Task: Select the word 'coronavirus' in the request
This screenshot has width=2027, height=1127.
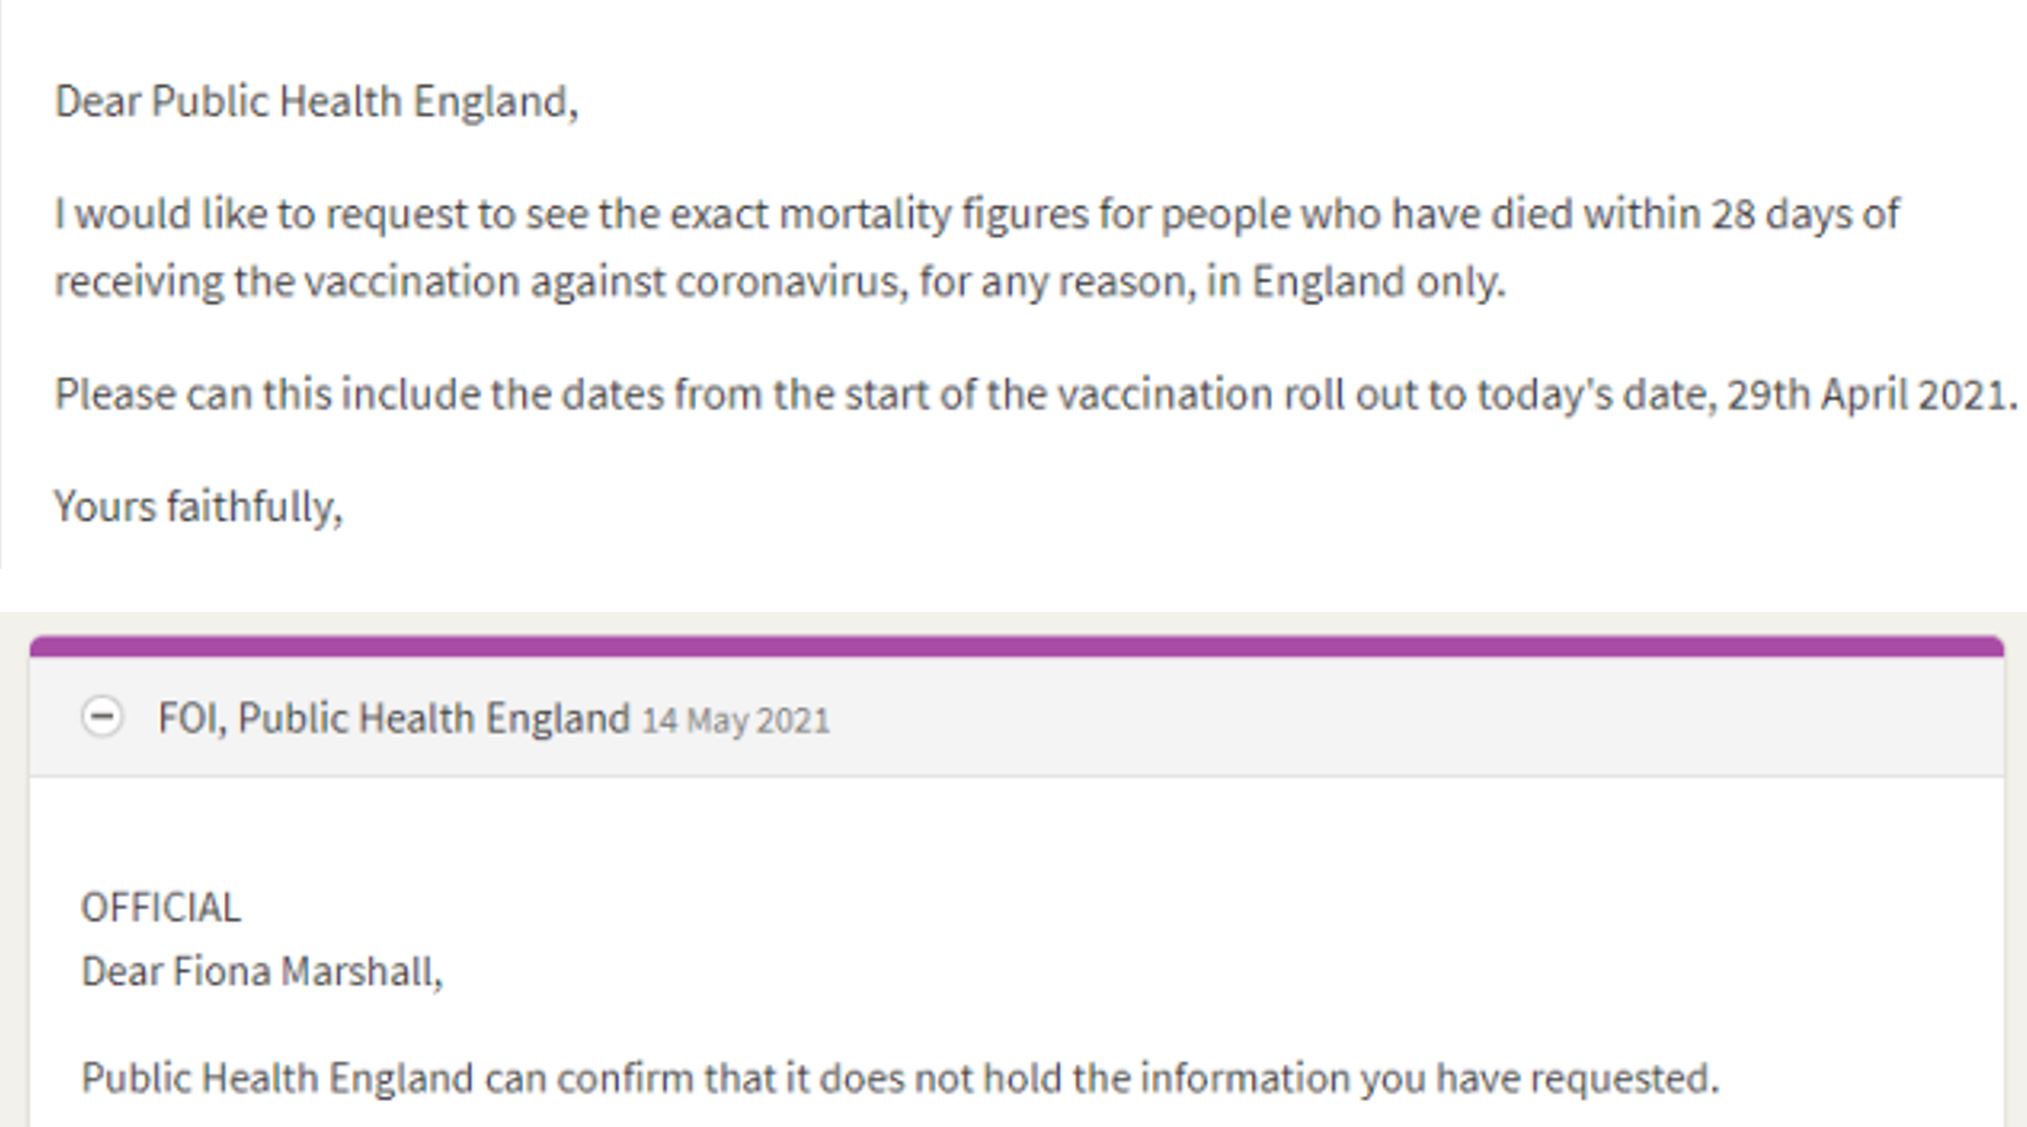Action: tap(792, 282)
